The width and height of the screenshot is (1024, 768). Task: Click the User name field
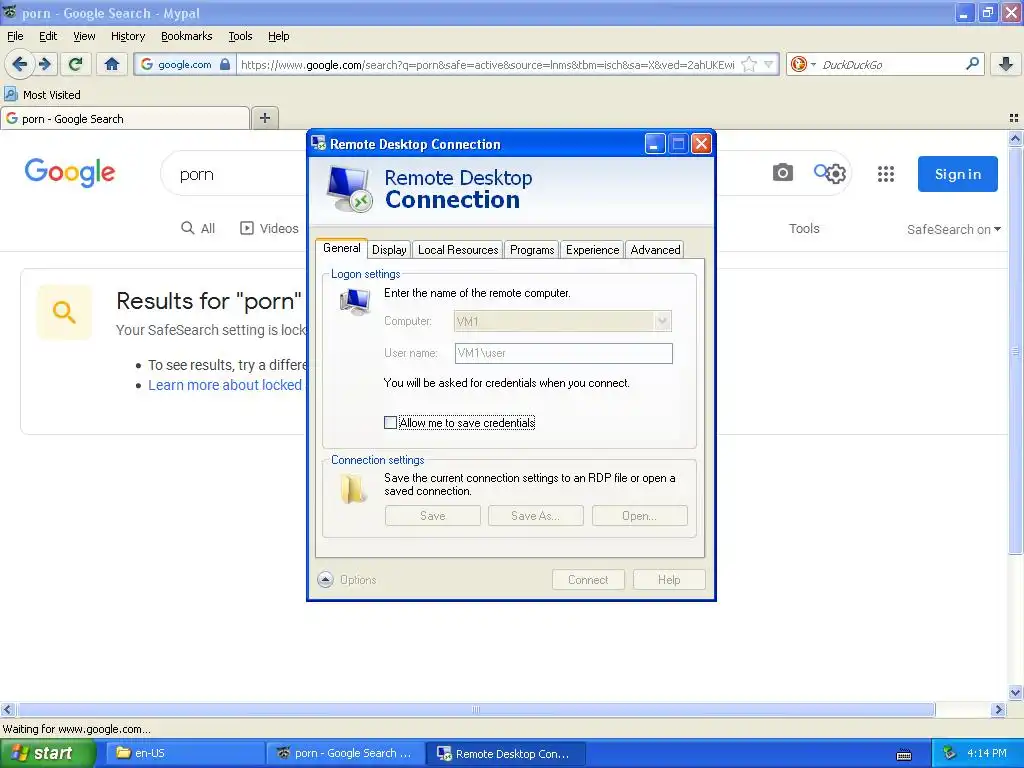pos(564,353)
